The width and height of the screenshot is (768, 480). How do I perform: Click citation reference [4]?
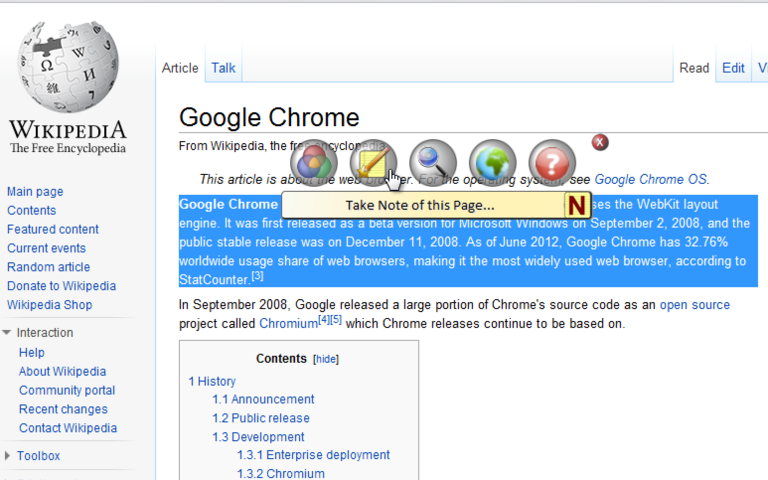(324, 320)
